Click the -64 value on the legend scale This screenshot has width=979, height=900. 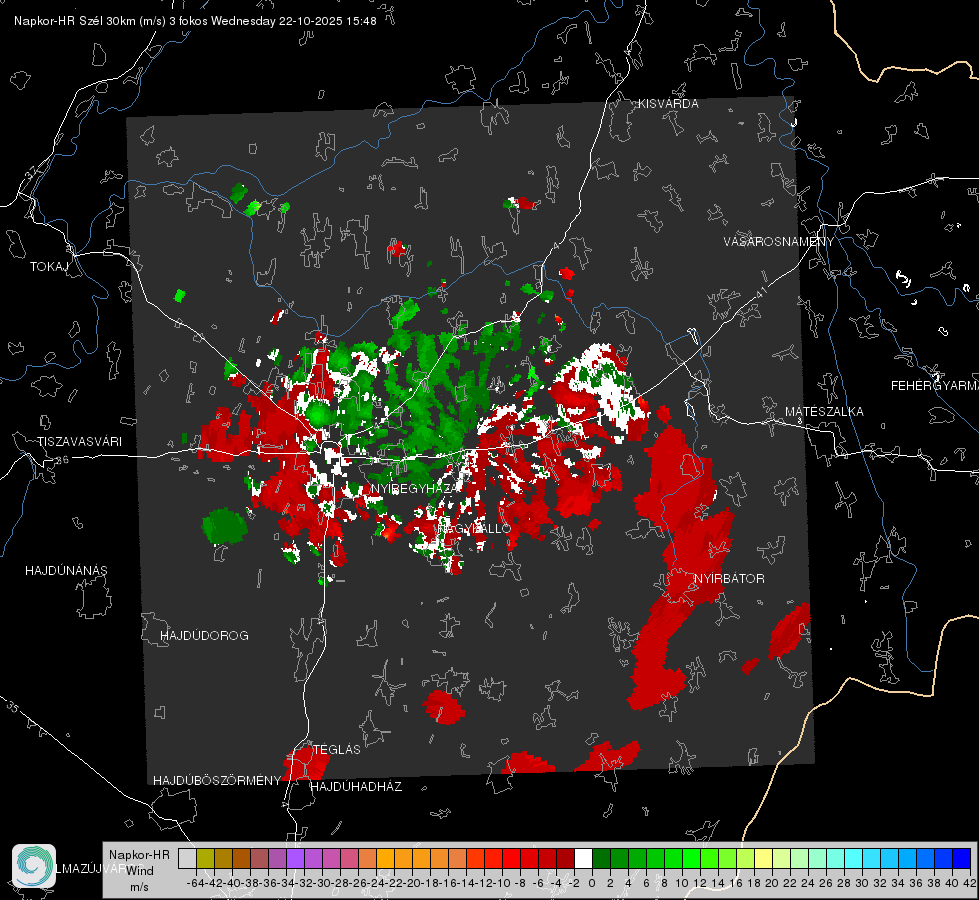point(195,883)
